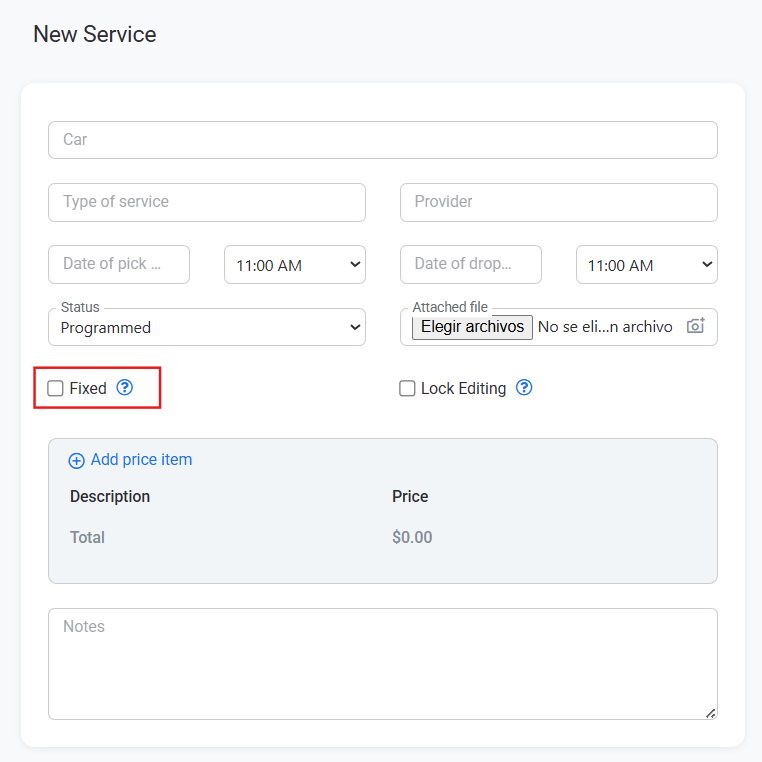Open the Date of drop-off field
The width and height of the screenshot is (762, 762).
tap(471, 264)
